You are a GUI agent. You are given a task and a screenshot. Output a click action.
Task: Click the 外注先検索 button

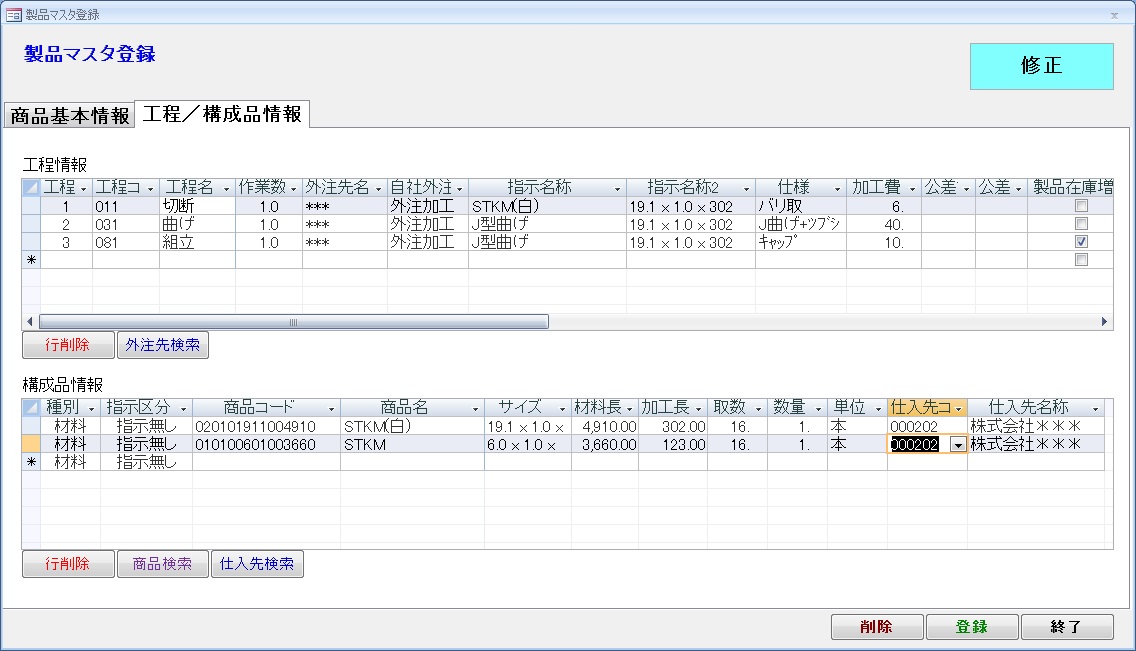[x=162, y=345]
